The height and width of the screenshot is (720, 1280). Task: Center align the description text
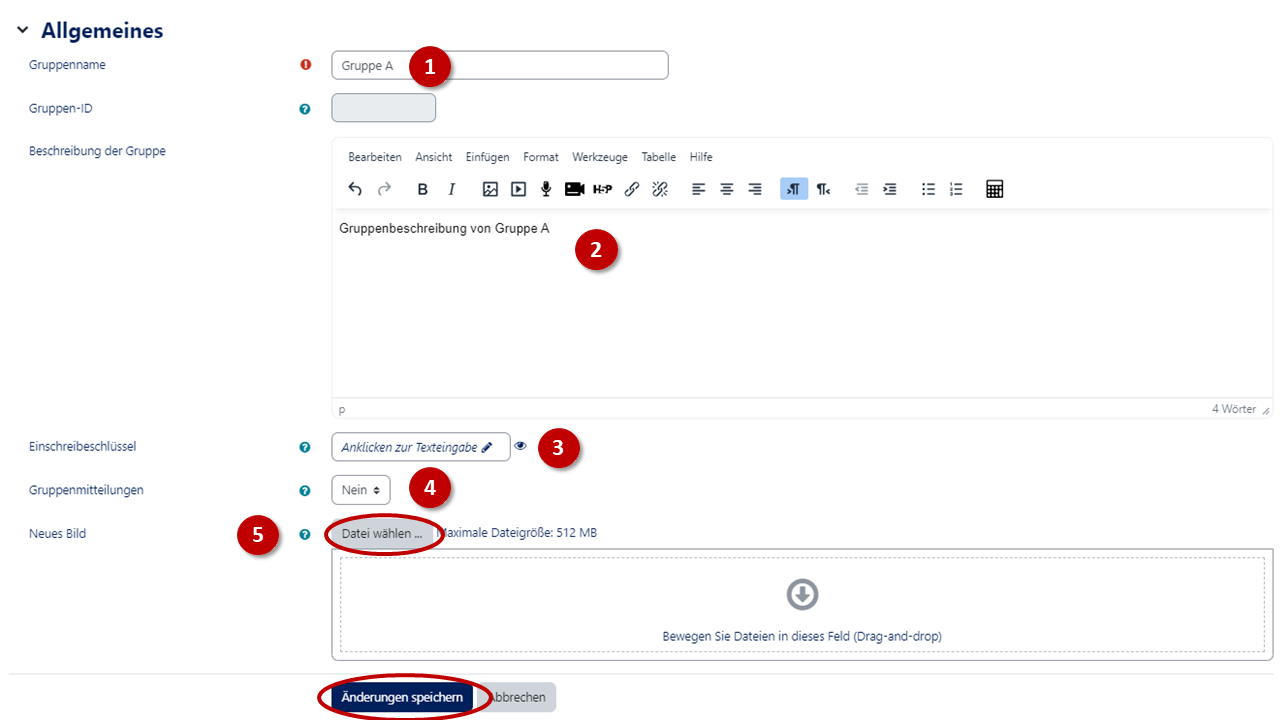[727, 189]
